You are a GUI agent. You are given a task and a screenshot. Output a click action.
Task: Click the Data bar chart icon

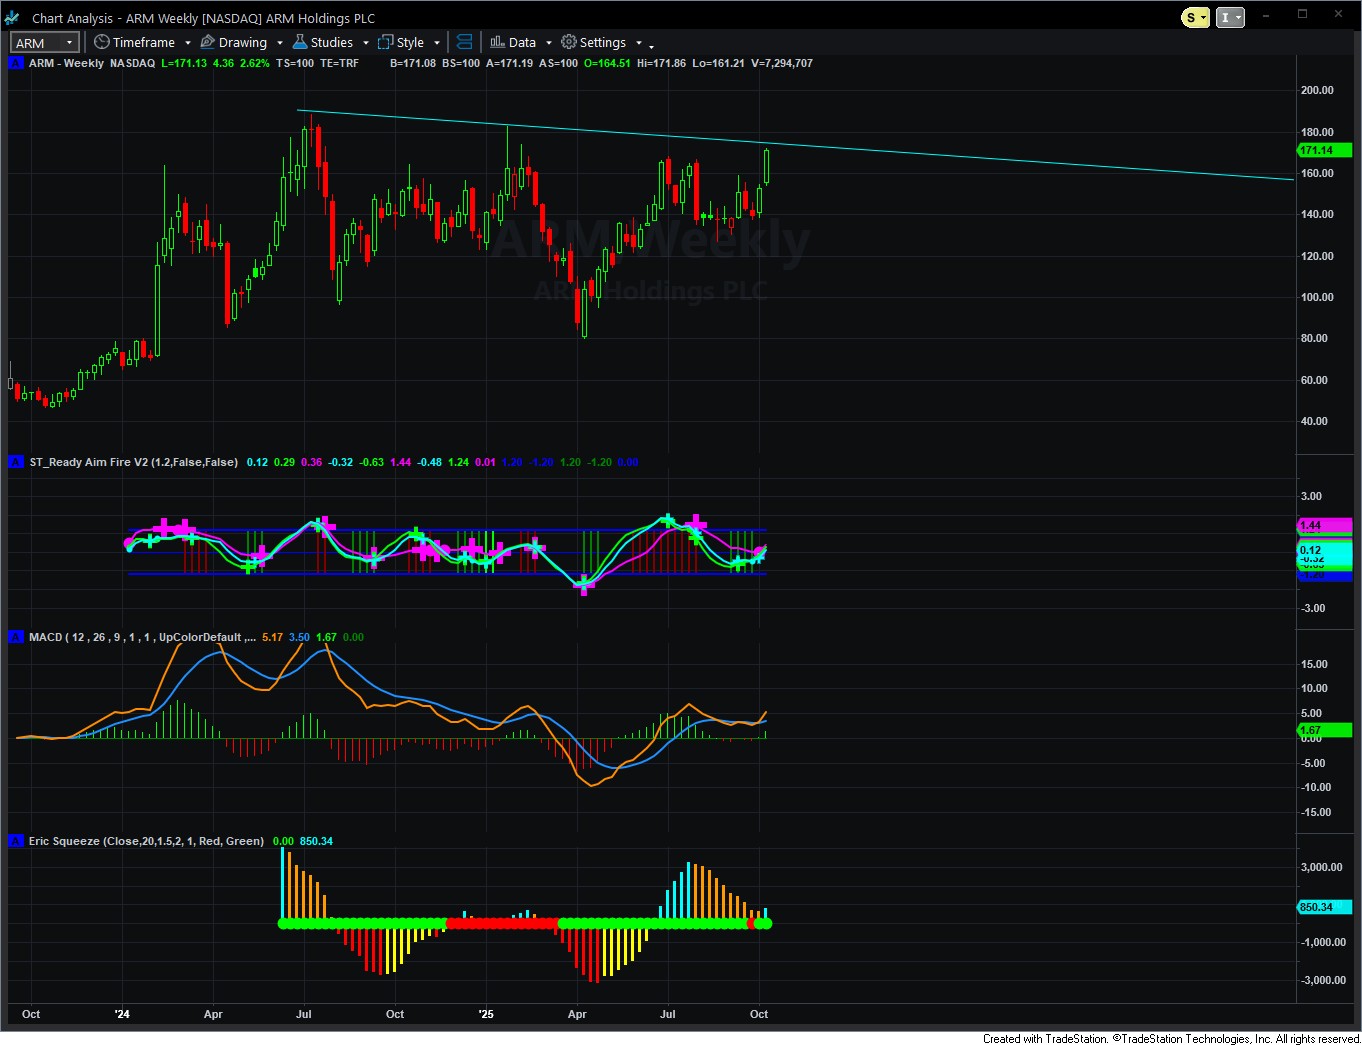[x=497, y=42]
